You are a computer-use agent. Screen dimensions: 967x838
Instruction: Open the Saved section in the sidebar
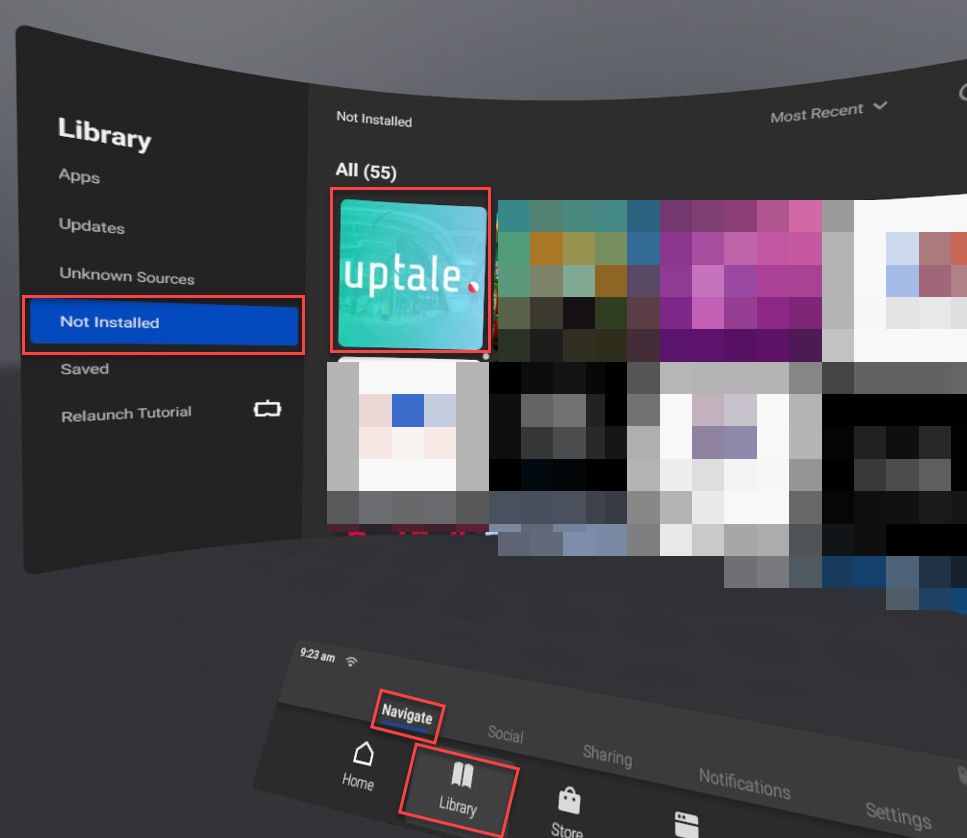(x=84, y=369)
